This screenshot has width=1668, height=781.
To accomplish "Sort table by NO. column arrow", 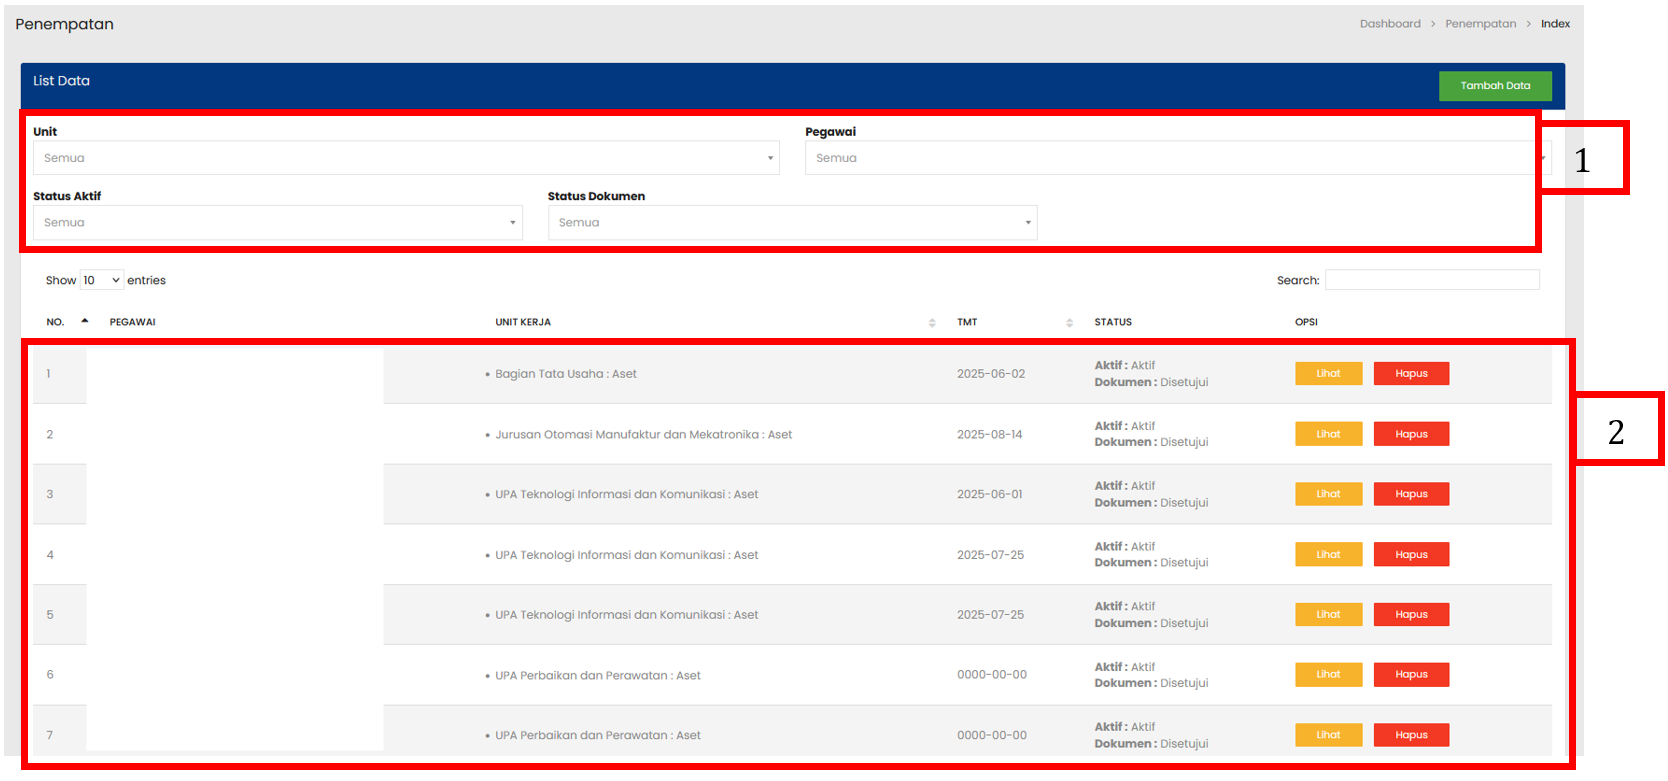I will (x=85, y=322).
